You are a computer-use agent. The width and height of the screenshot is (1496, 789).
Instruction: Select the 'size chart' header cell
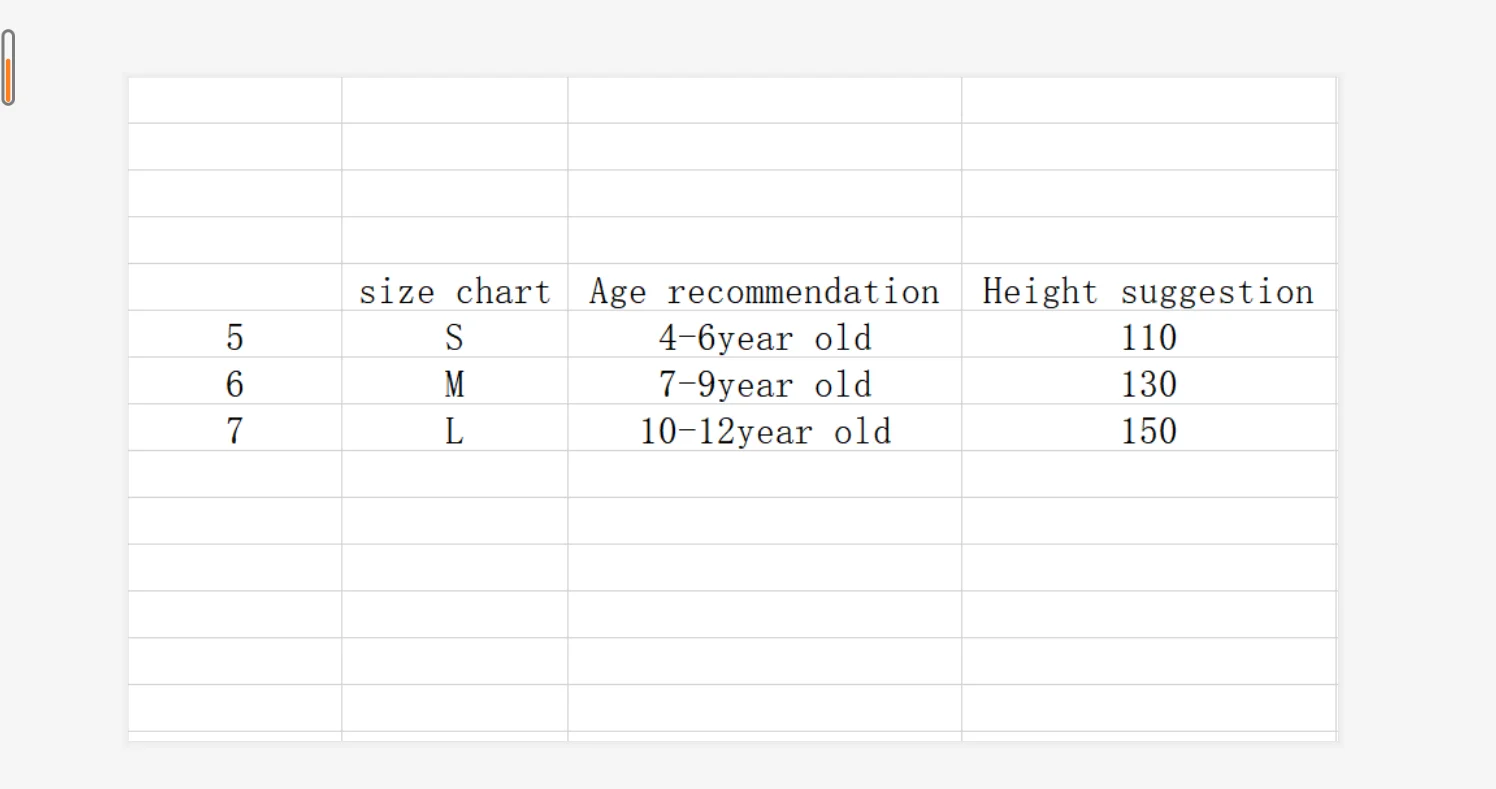(x=455, y=287)
